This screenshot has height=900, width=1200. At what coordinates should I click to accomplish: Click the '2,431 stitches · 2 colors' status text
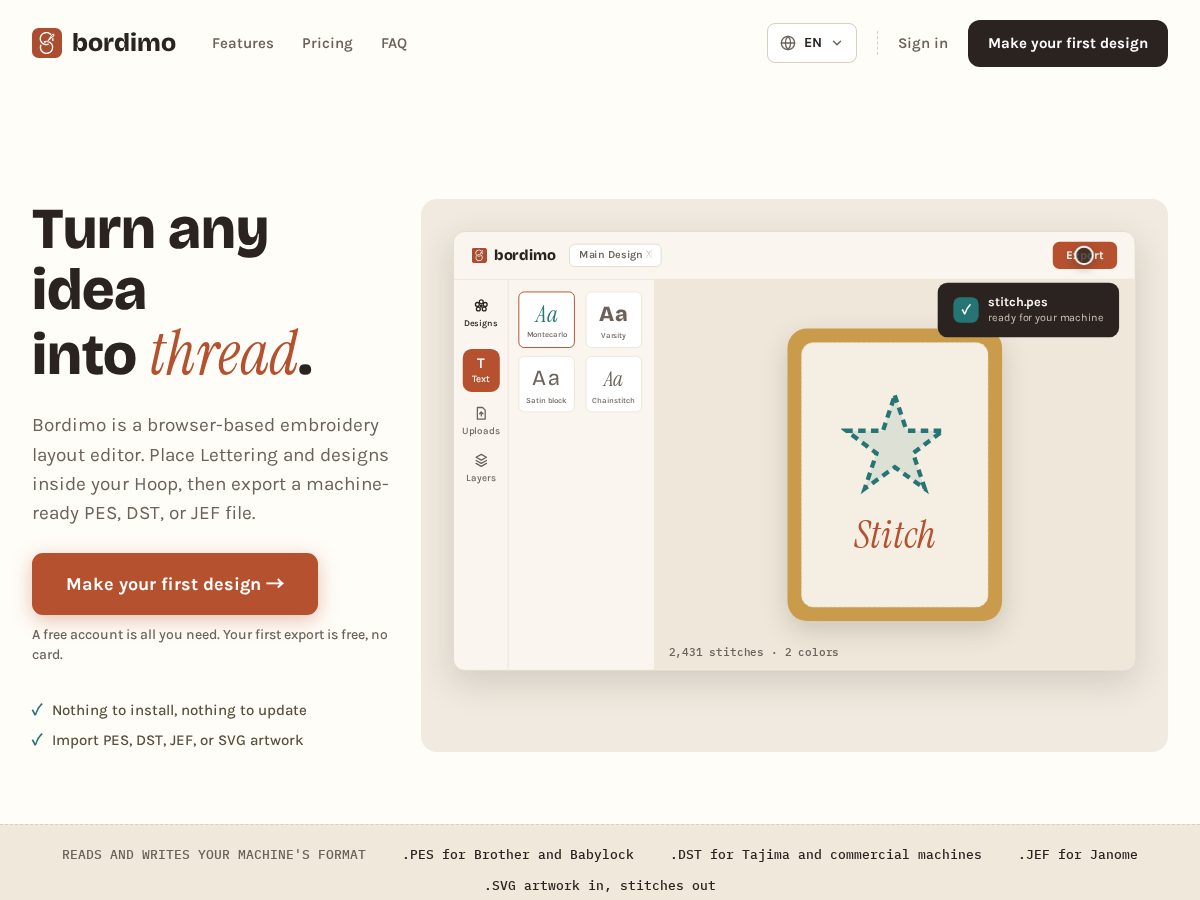click(x=754, y=652)
